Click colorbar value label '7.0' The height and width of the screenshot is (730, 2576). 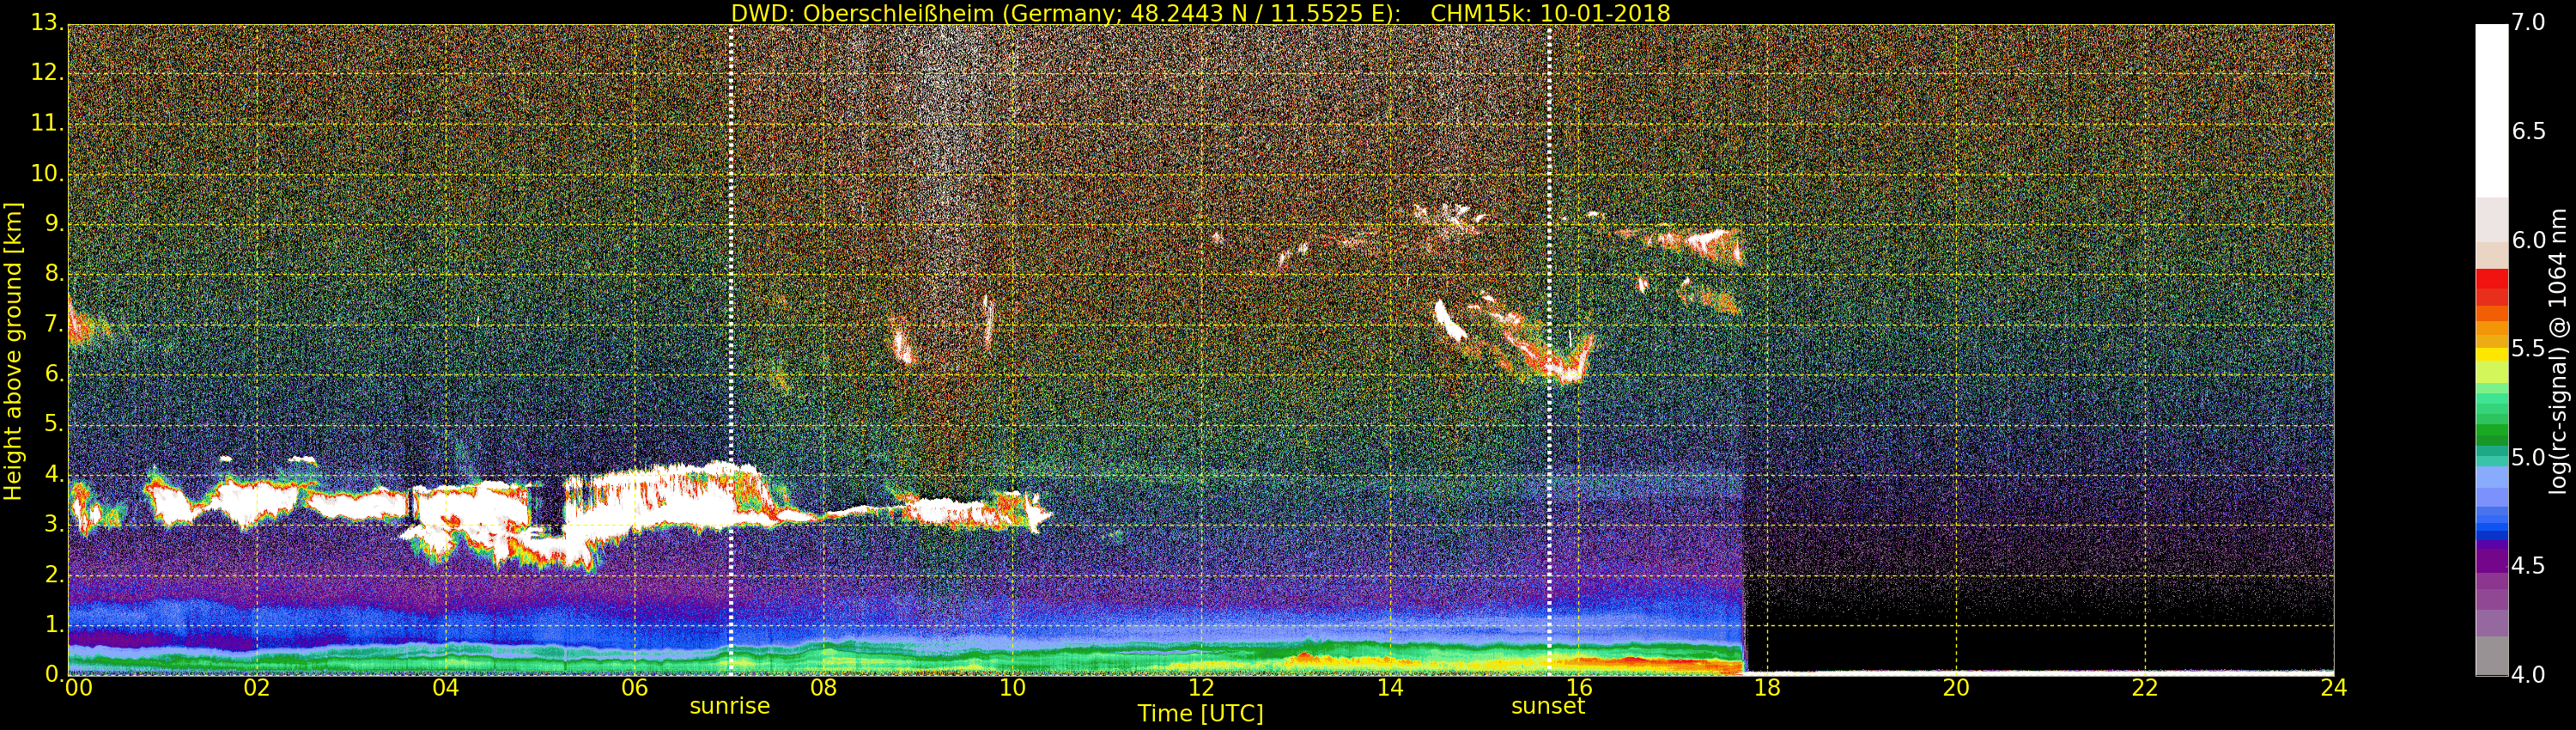2529,22
